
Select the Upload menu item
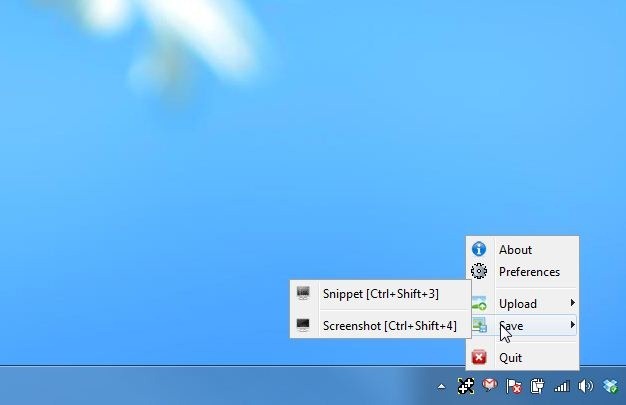click(x=522, y=304)
